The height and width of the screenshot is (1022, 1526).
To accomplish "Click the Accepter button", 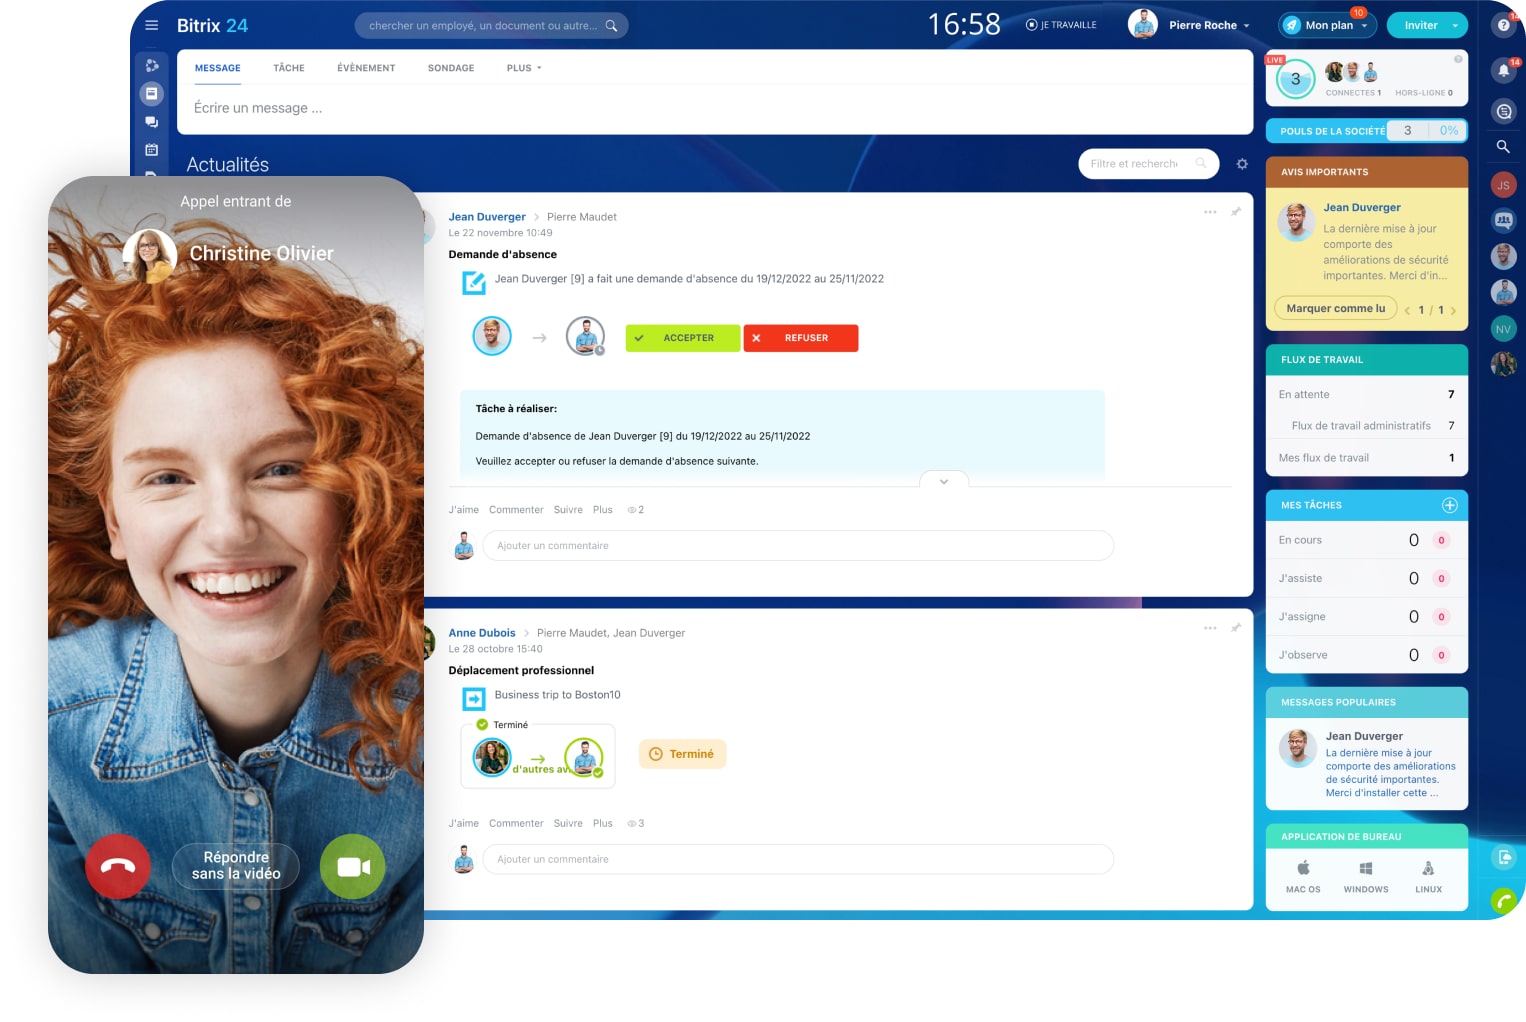I will click(x=683, y=338).
